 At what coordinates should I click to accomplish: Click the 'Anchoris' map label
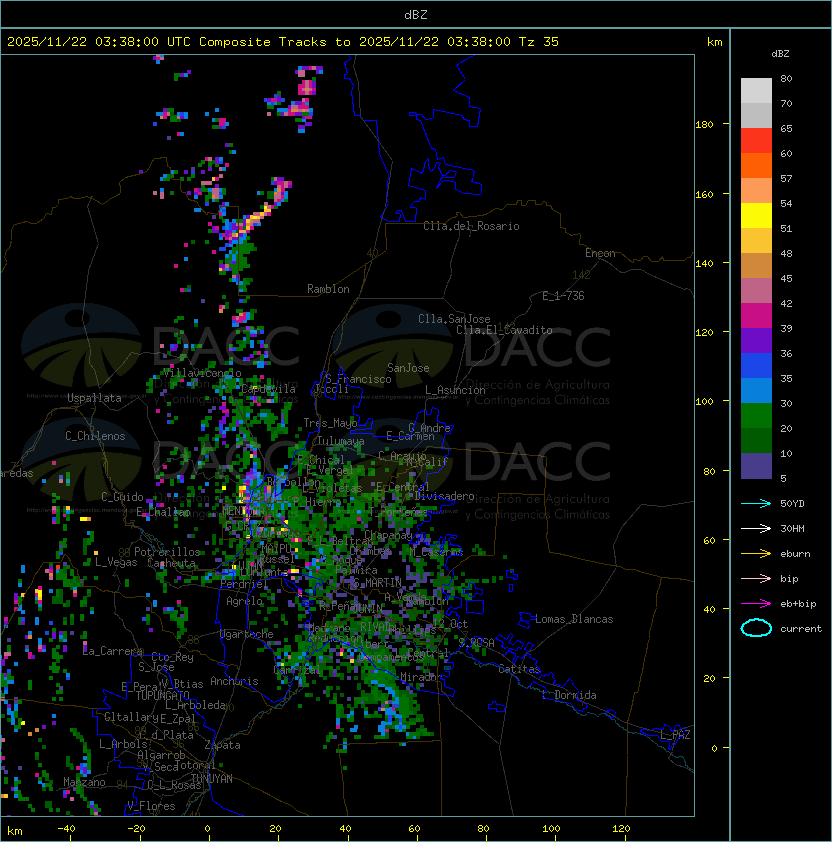click(x=234, y=681)
